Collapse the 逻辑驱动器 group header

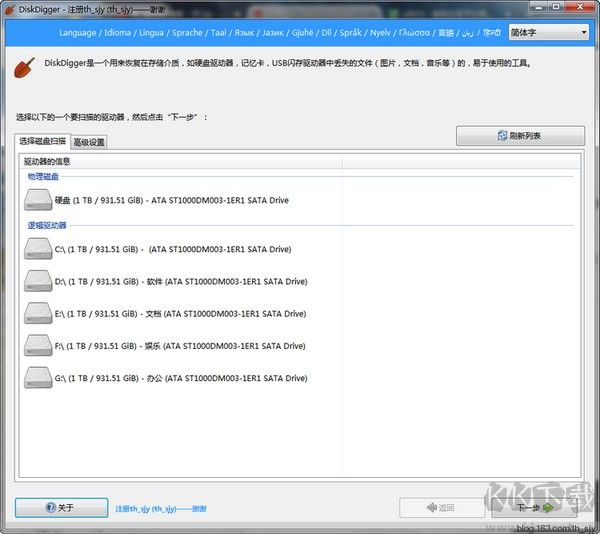tap(47, 225)
